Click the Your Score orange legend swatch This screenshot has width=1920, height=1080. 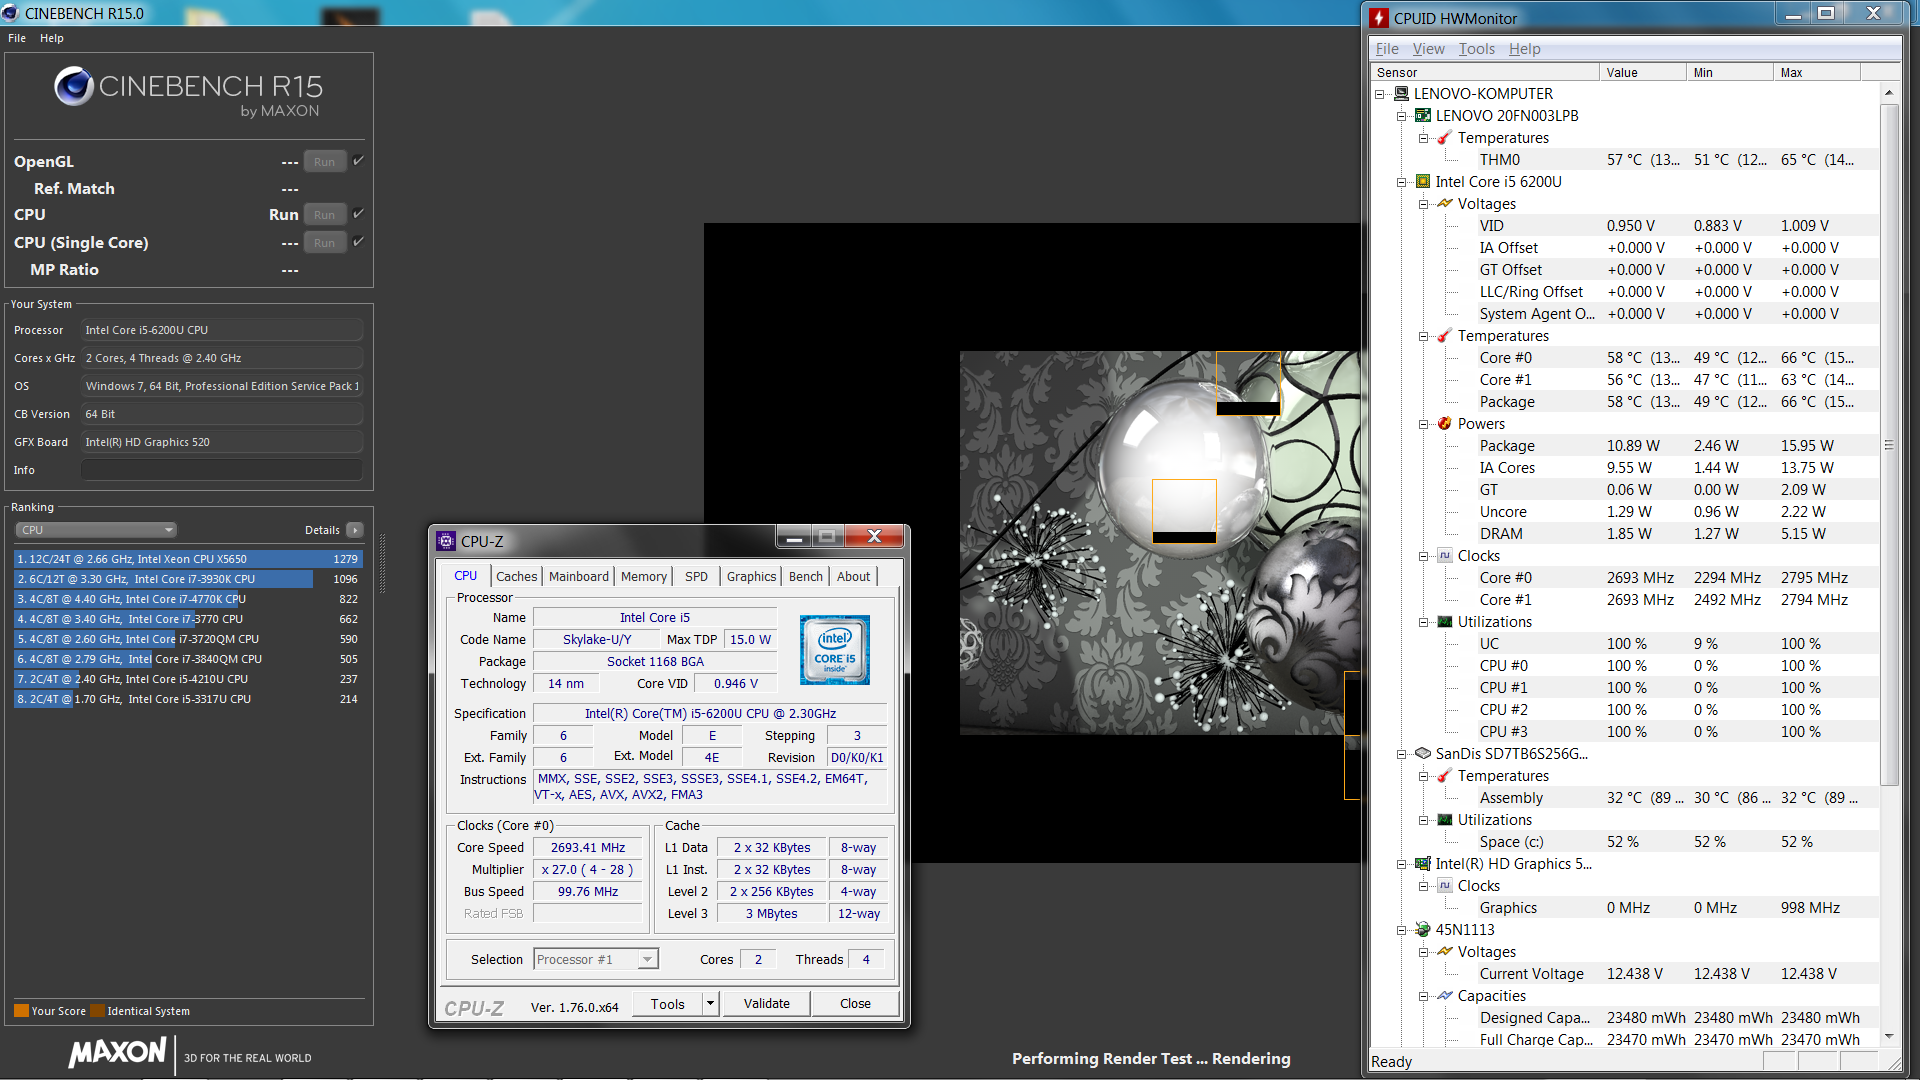click(21, 1010)
